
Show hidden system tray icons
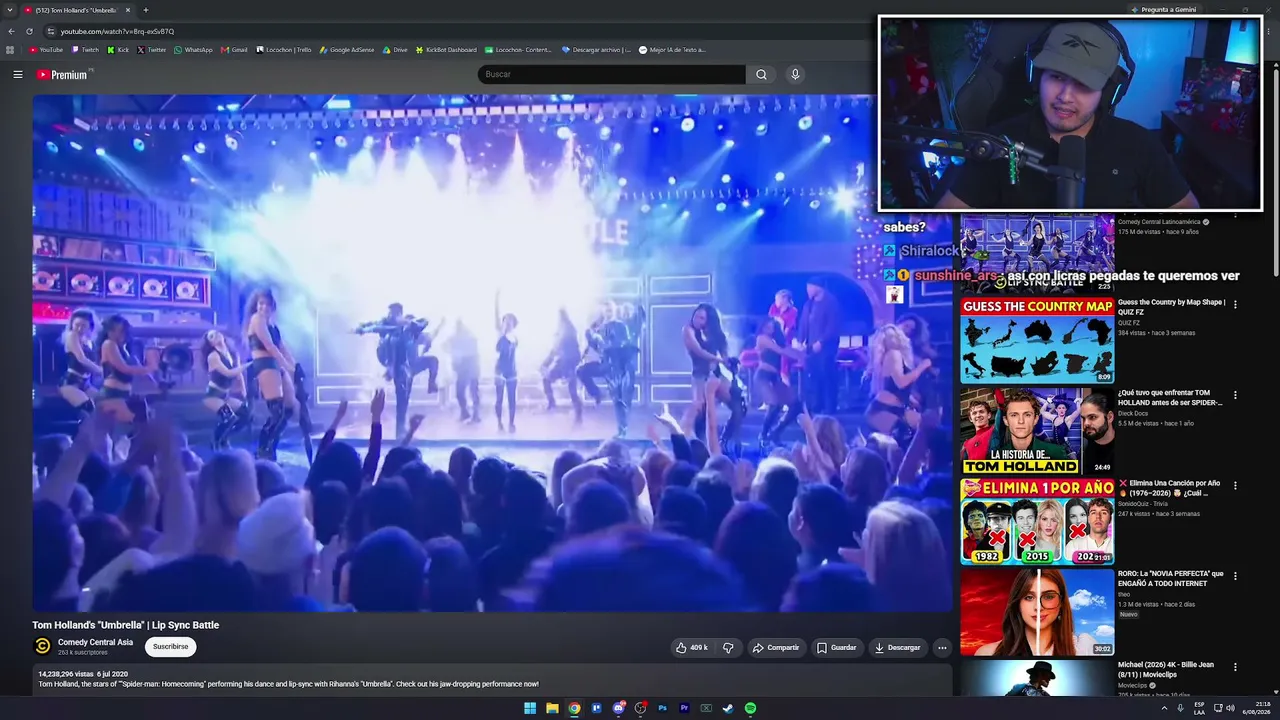(x=1164, y=708)
